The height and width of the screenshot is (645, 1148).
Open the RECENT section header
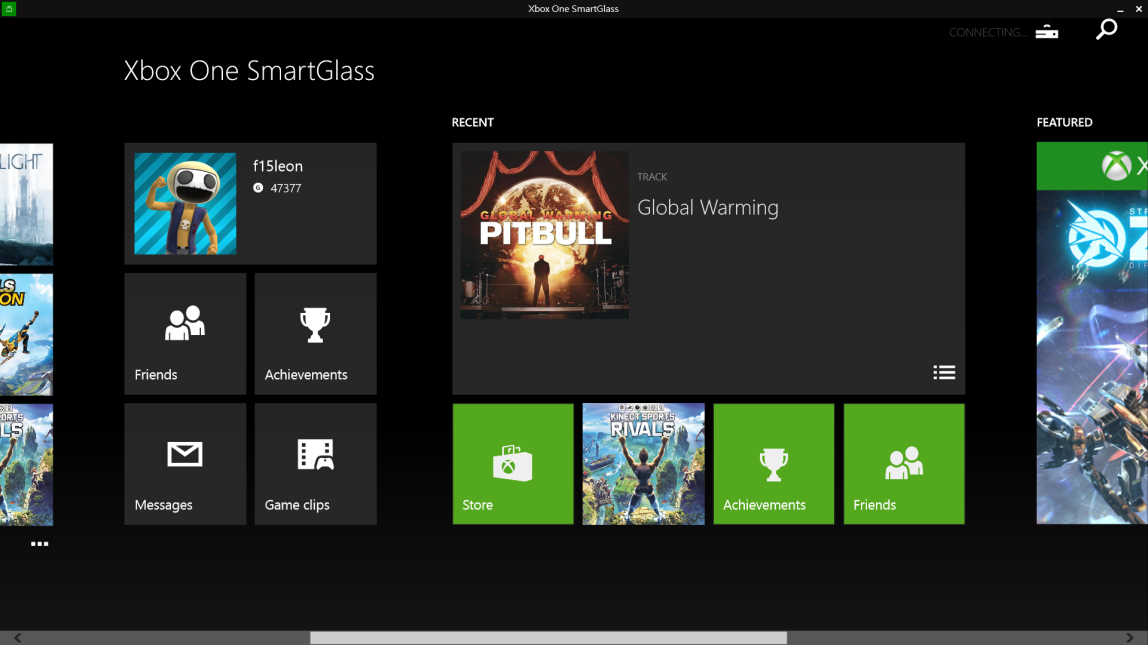click(x=472, y=122)
